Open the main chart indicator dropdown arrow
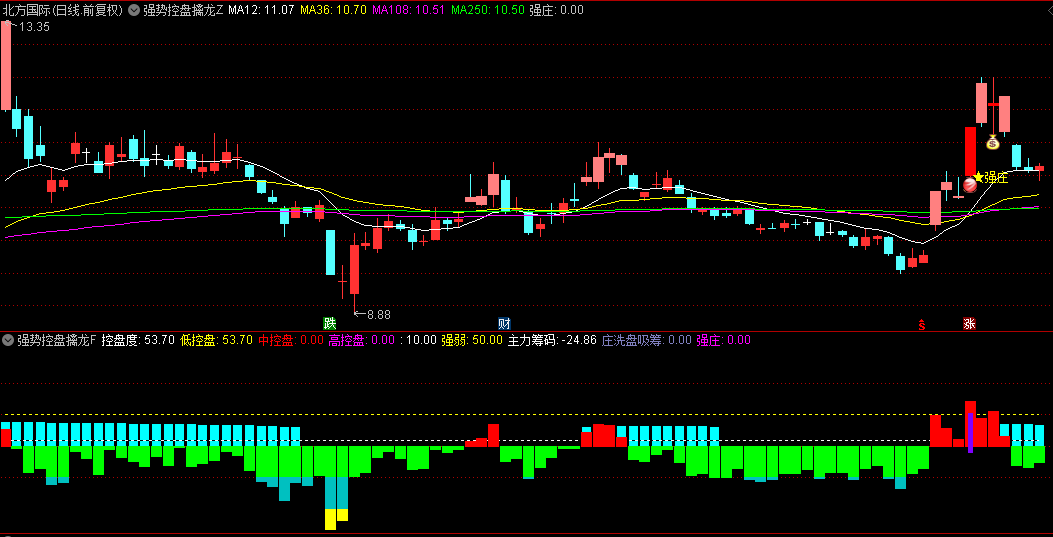1053x537 pixels. 133,10
